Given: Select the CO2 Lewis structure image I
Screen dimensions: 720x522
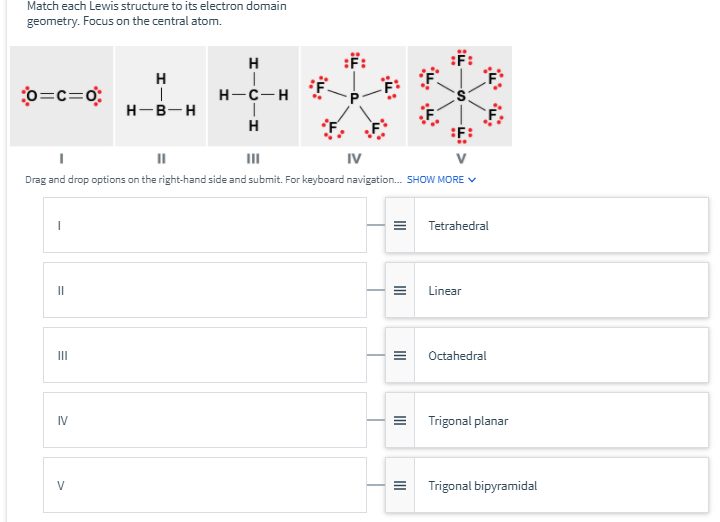Looking at the screenshot, I should click(62, 96).
